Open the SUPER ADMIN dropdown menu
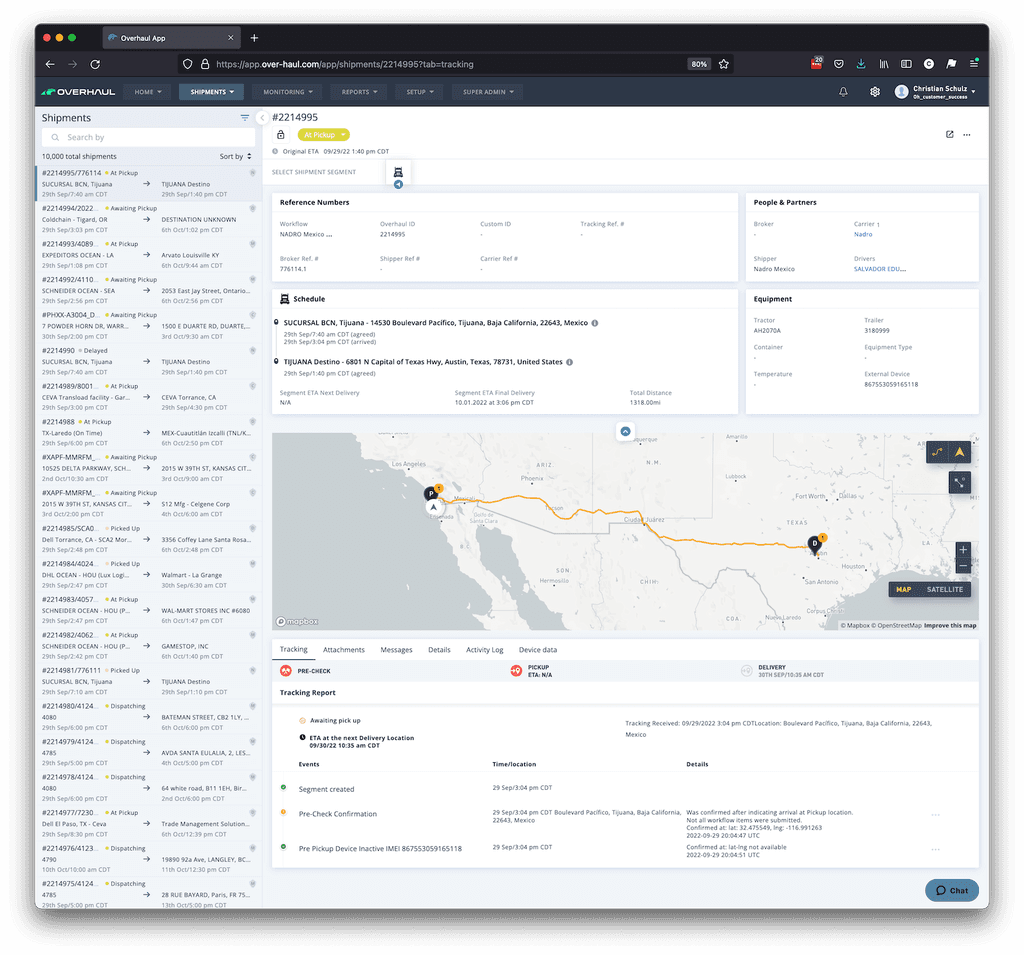 (488, 92)
